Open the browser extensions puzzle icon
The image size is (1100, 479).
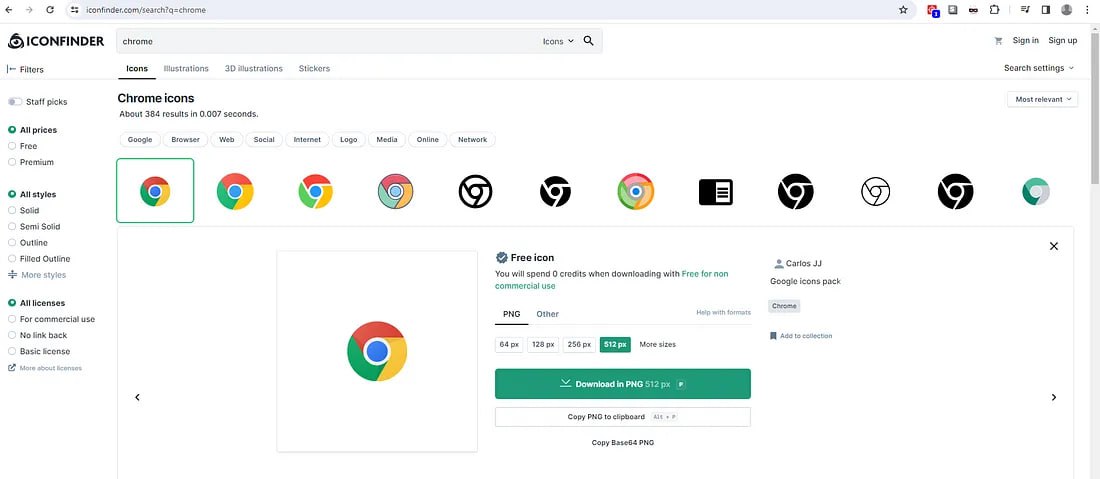tap(994, 10)
